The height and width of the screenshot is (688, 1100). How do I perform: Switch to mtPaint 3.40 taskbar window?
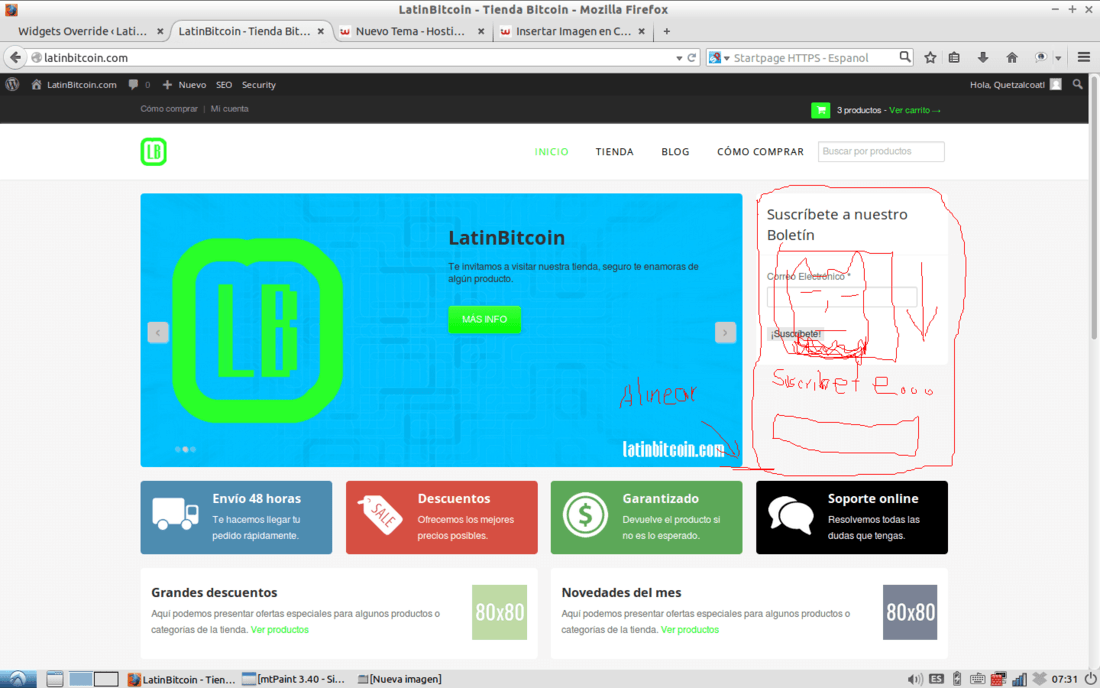[295, 679]
